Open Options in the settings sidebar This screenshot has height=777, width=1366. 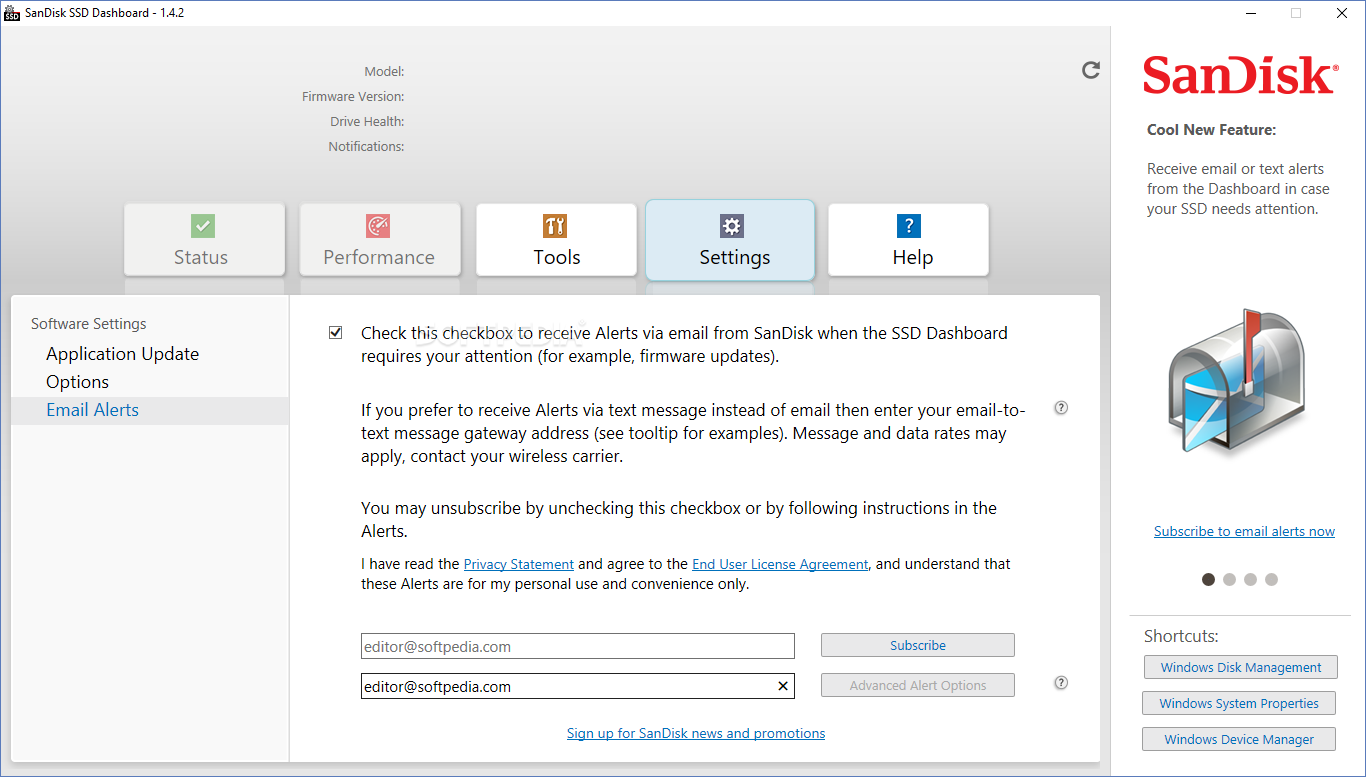click(x=77, y=382)
